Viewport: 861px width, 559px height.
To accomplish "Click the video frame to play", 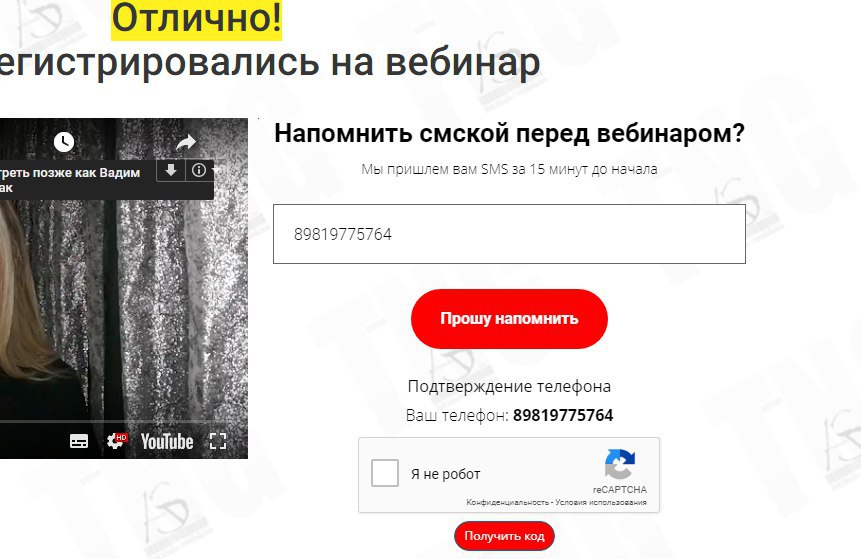I will coord(124,308).
